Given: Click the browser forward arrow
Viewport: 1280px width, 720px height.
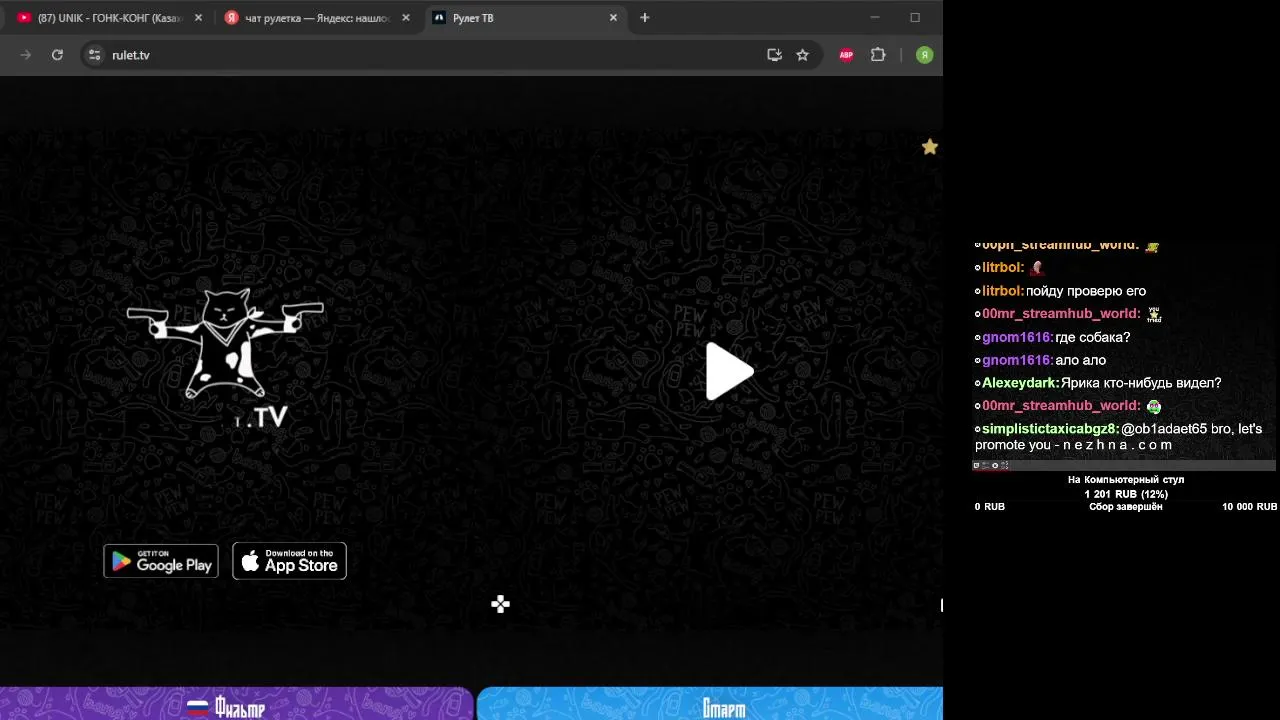Looking at the screenshot, I should point(26,55).
